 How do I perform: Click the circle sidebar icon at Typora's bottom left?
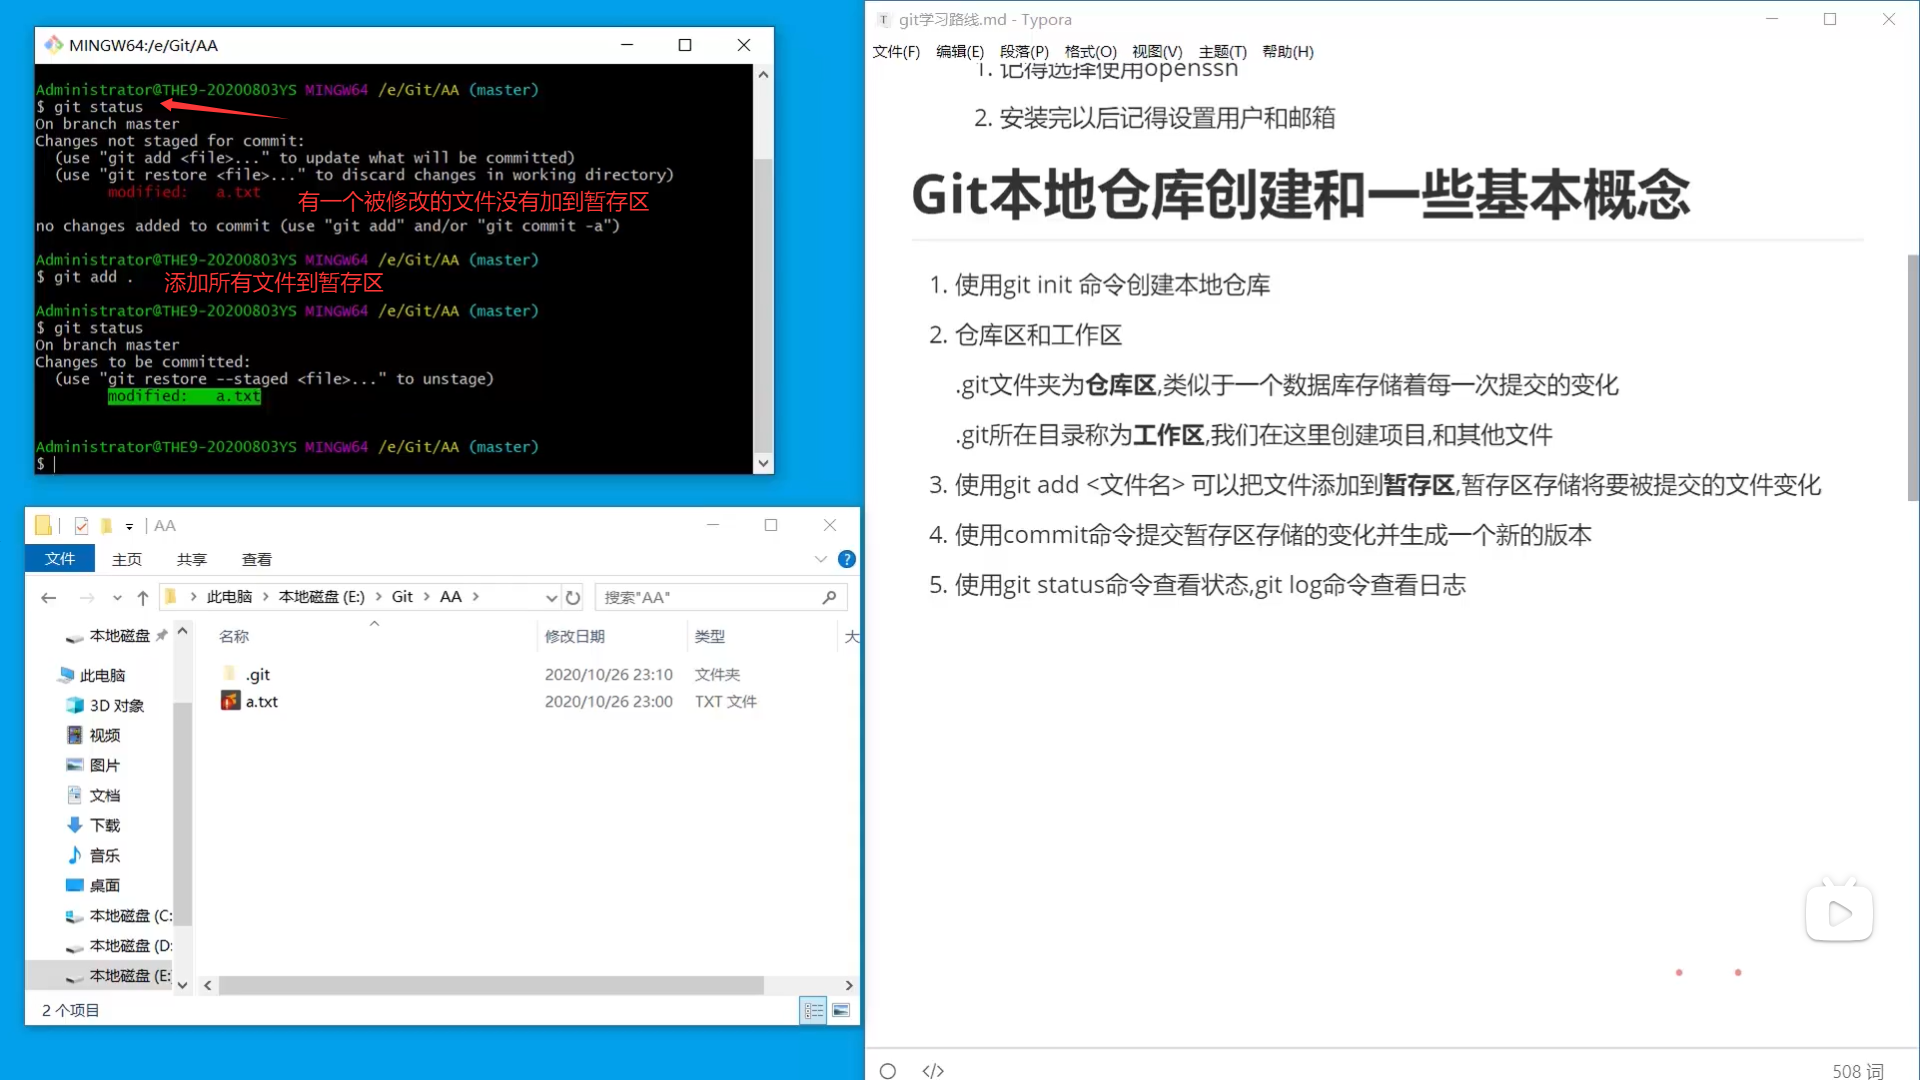pos(887,1071)
